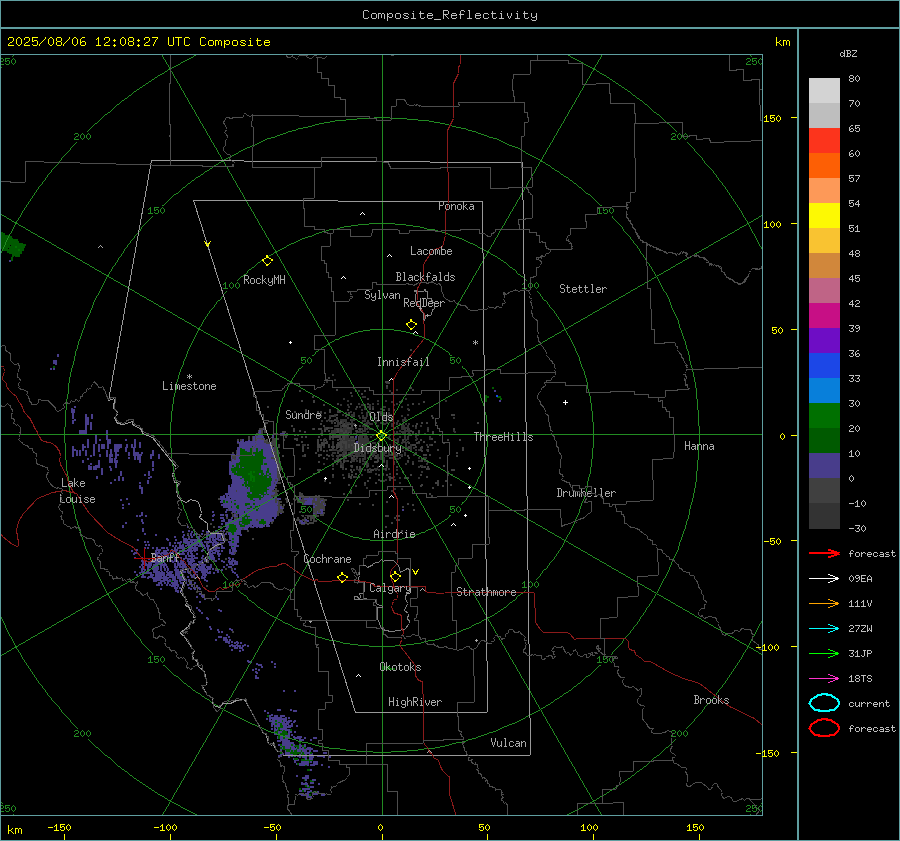Screen dimensions: 900x841
Task: Click the cyan 27ZW arrow in legend
Action: click(x=824, y=629)
